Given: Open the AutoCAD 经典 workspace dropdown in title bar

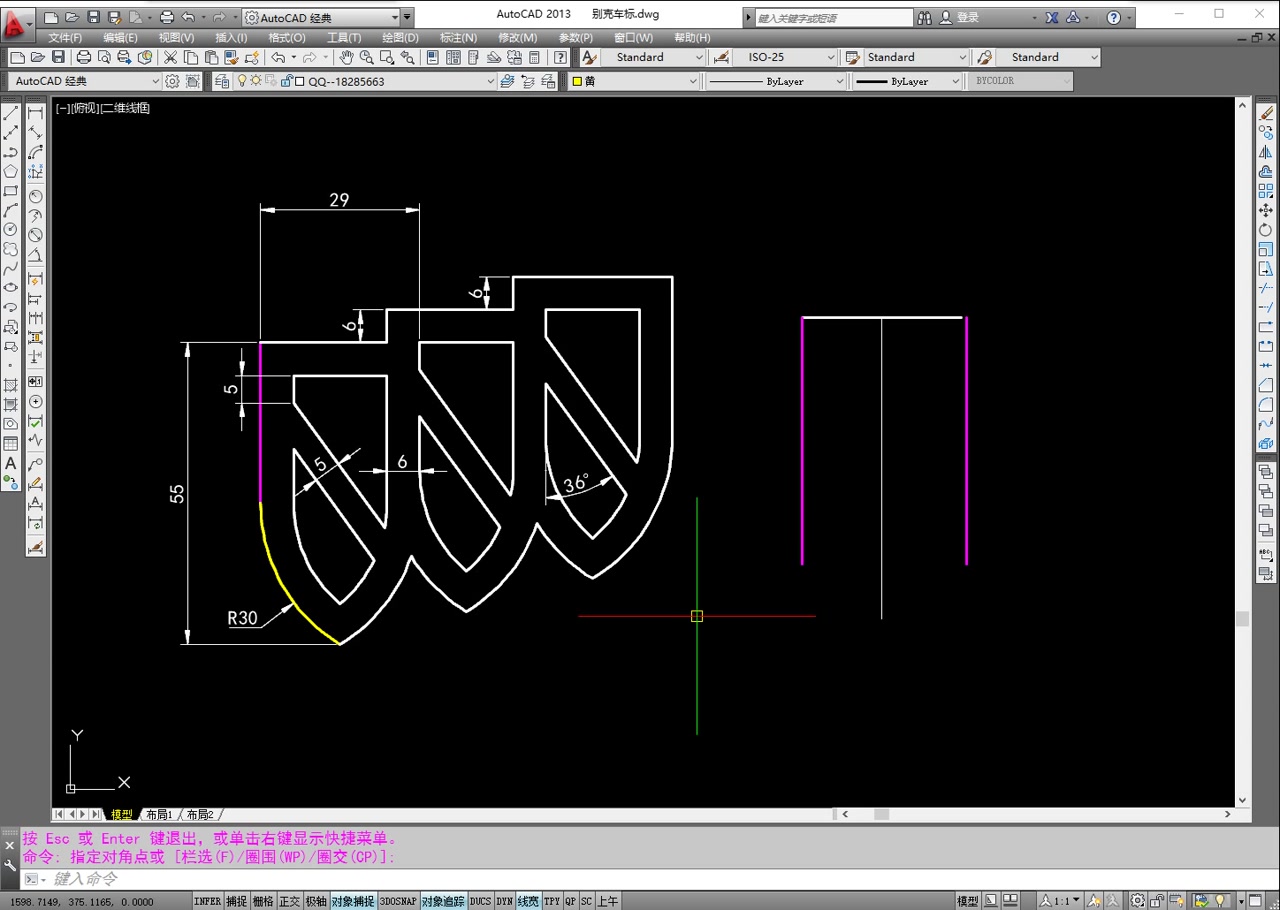Looking at the screenshot, I should pyautogui.click(x=321, y=17).
